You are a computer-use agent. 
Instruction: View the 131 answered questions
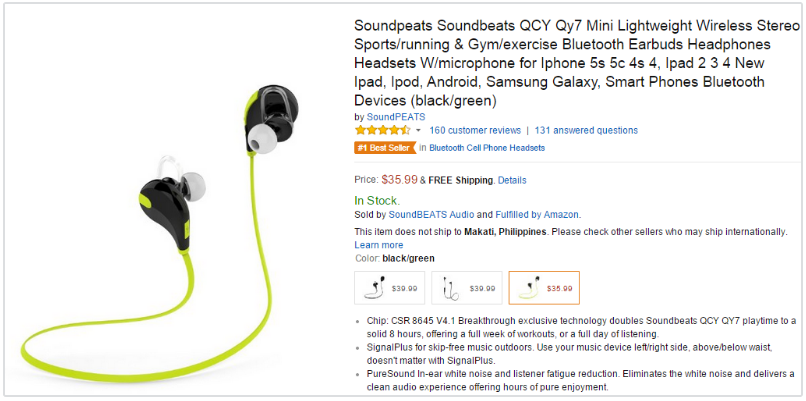click(x=586, y=130)
